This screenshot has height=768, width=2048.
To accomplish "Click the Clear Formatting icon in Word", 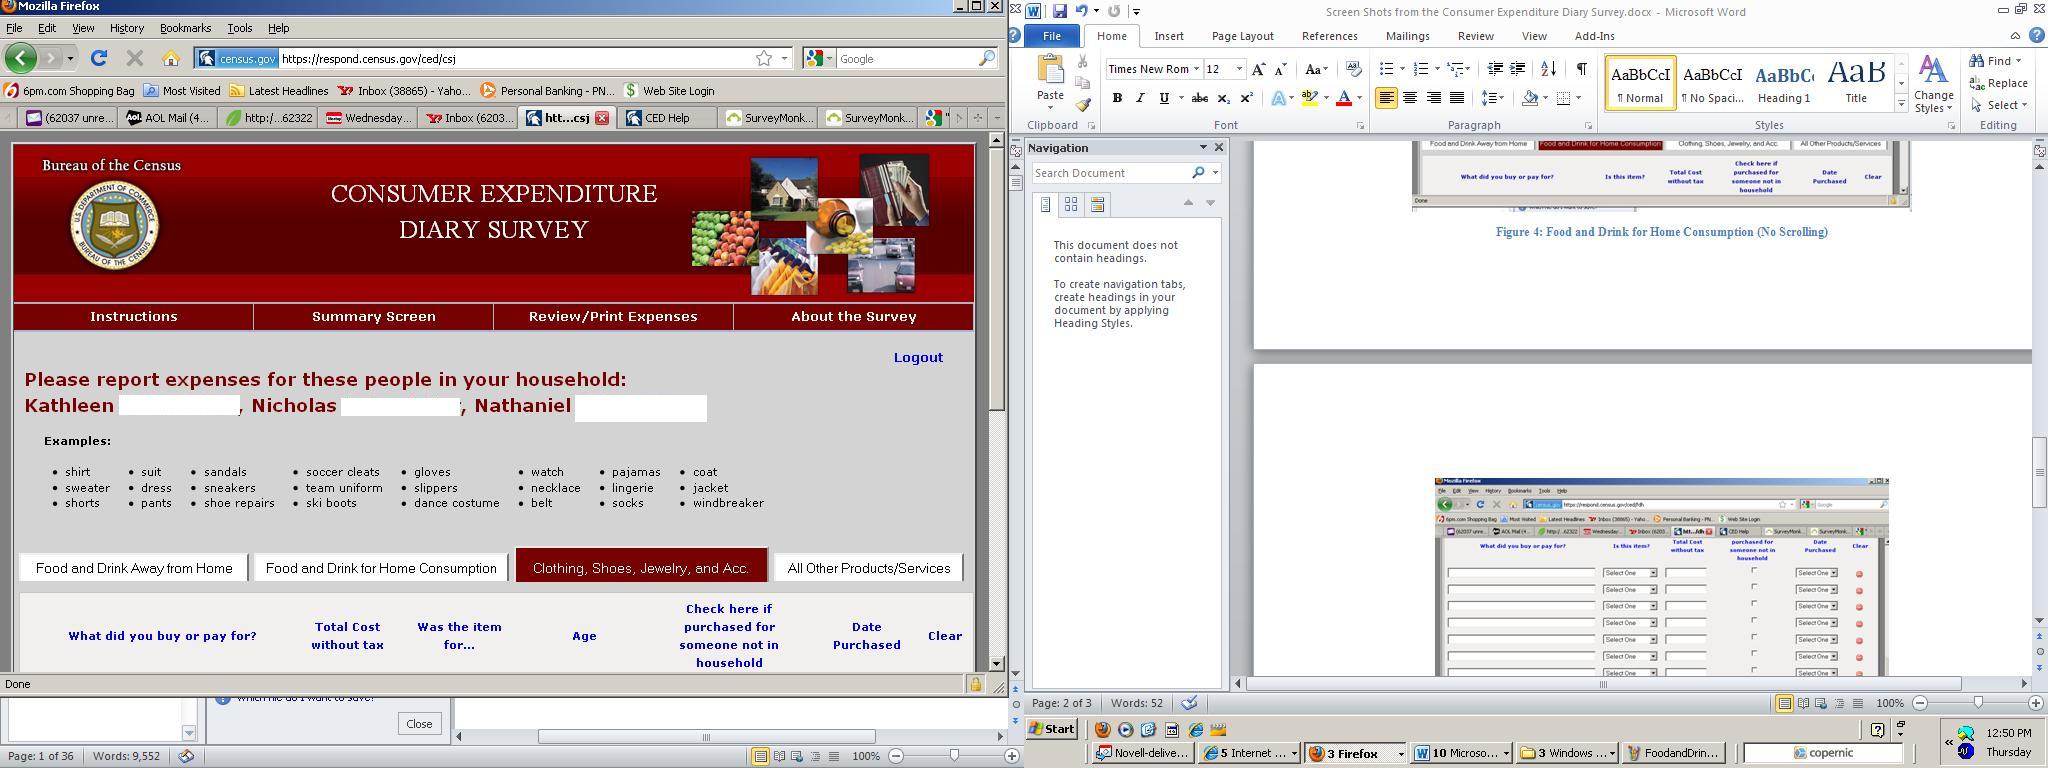I will [1353, 69].
